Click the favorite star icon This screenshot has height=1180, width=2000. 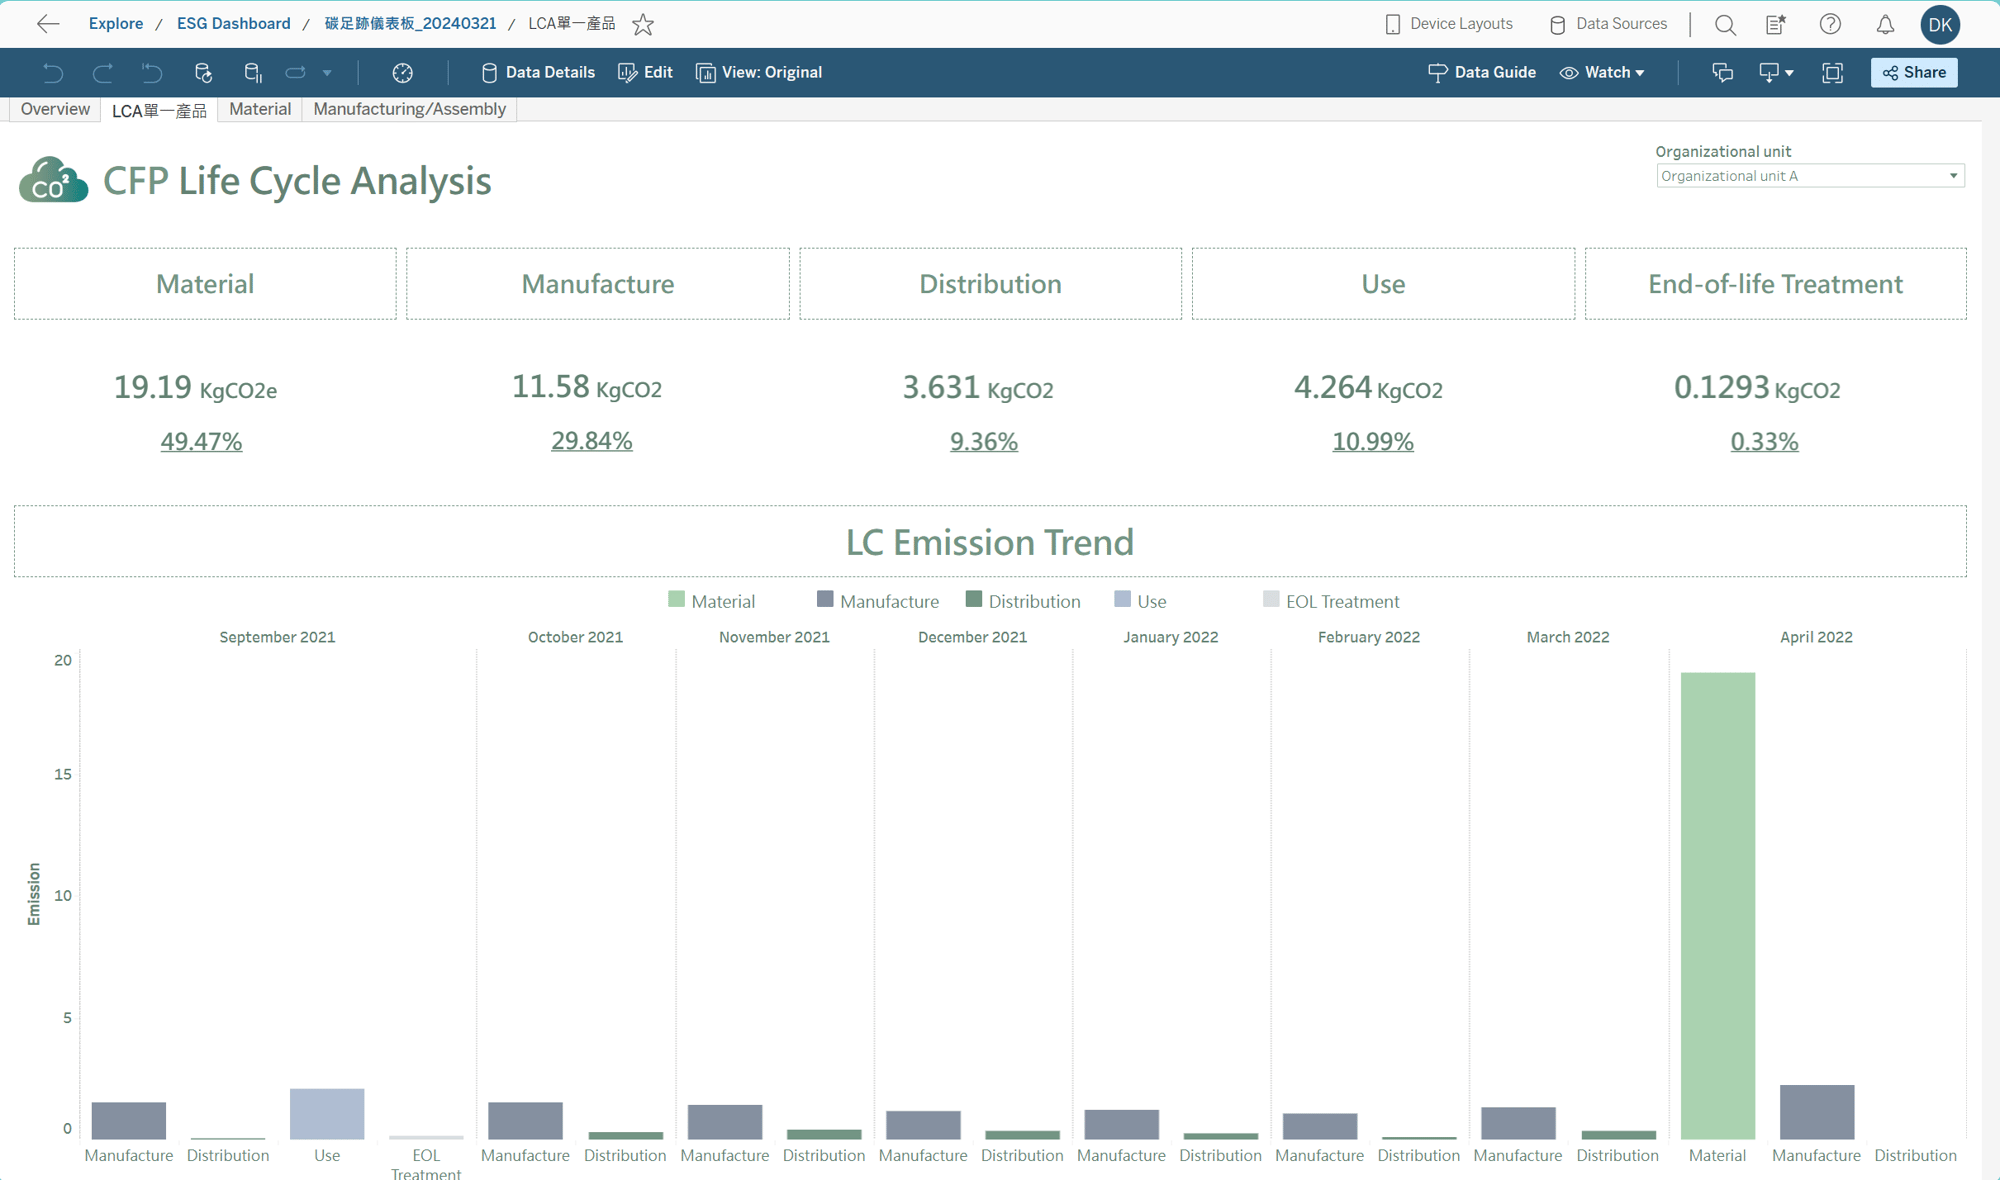[643, 24]
